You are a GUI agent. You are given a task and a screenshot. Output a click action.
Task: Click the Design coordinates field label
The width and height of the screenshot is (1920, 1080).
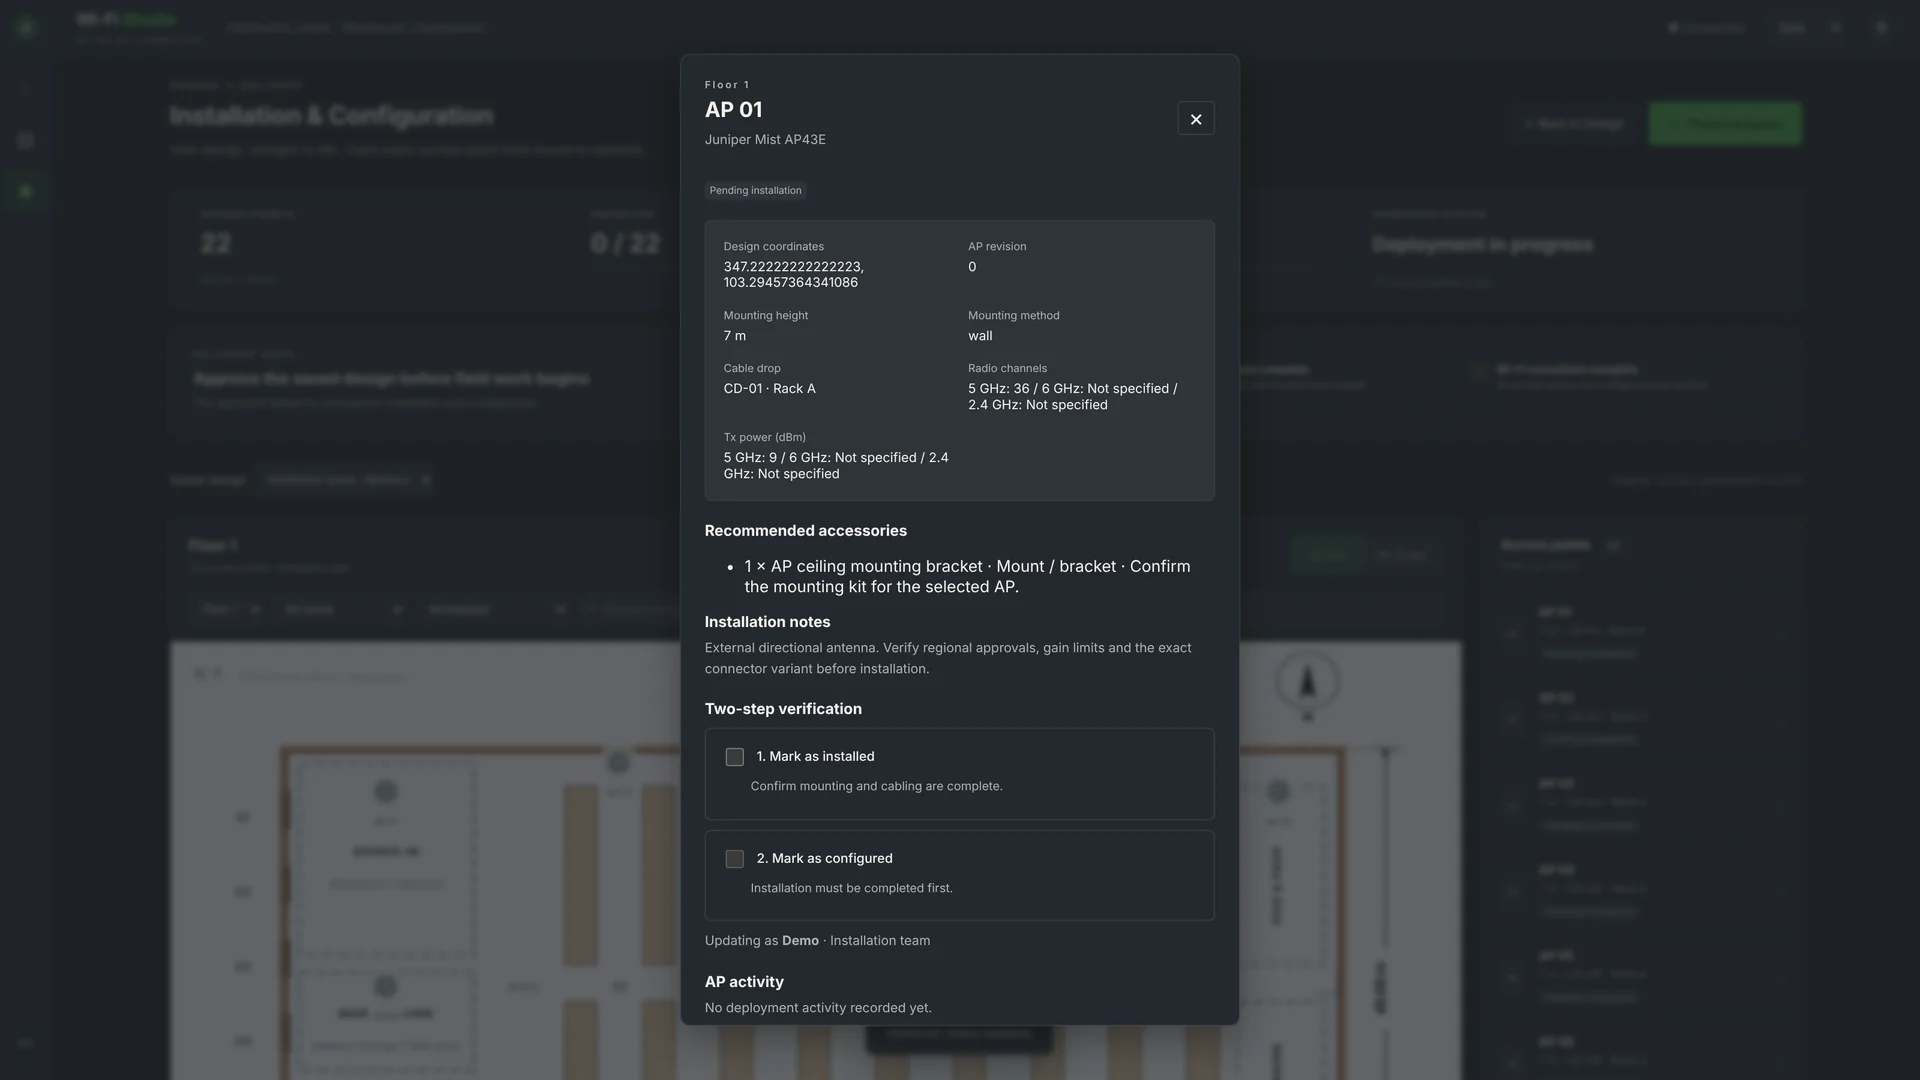pos(774,247)
